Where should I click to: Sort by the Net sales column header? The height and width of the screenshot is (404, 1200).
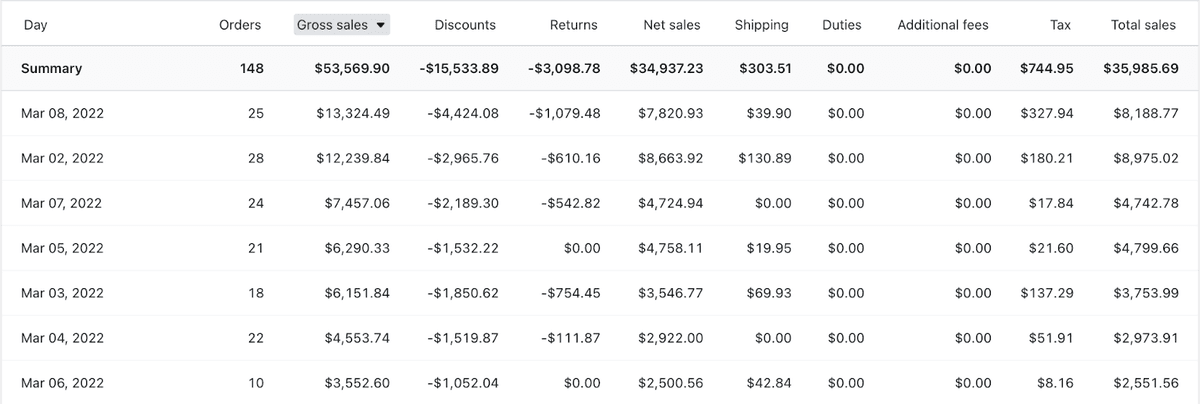pyautogui.click(x=672, y=25)
